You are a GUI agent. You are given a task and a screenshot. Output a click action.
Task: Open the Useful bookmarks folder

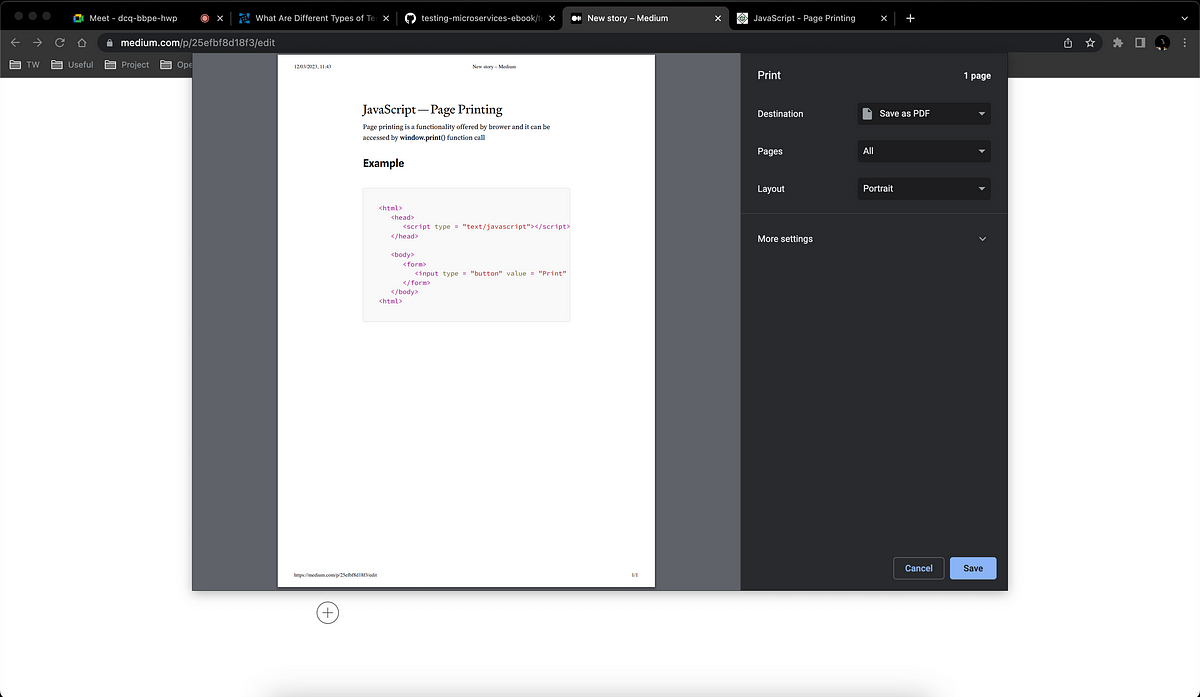pos(72,65)
